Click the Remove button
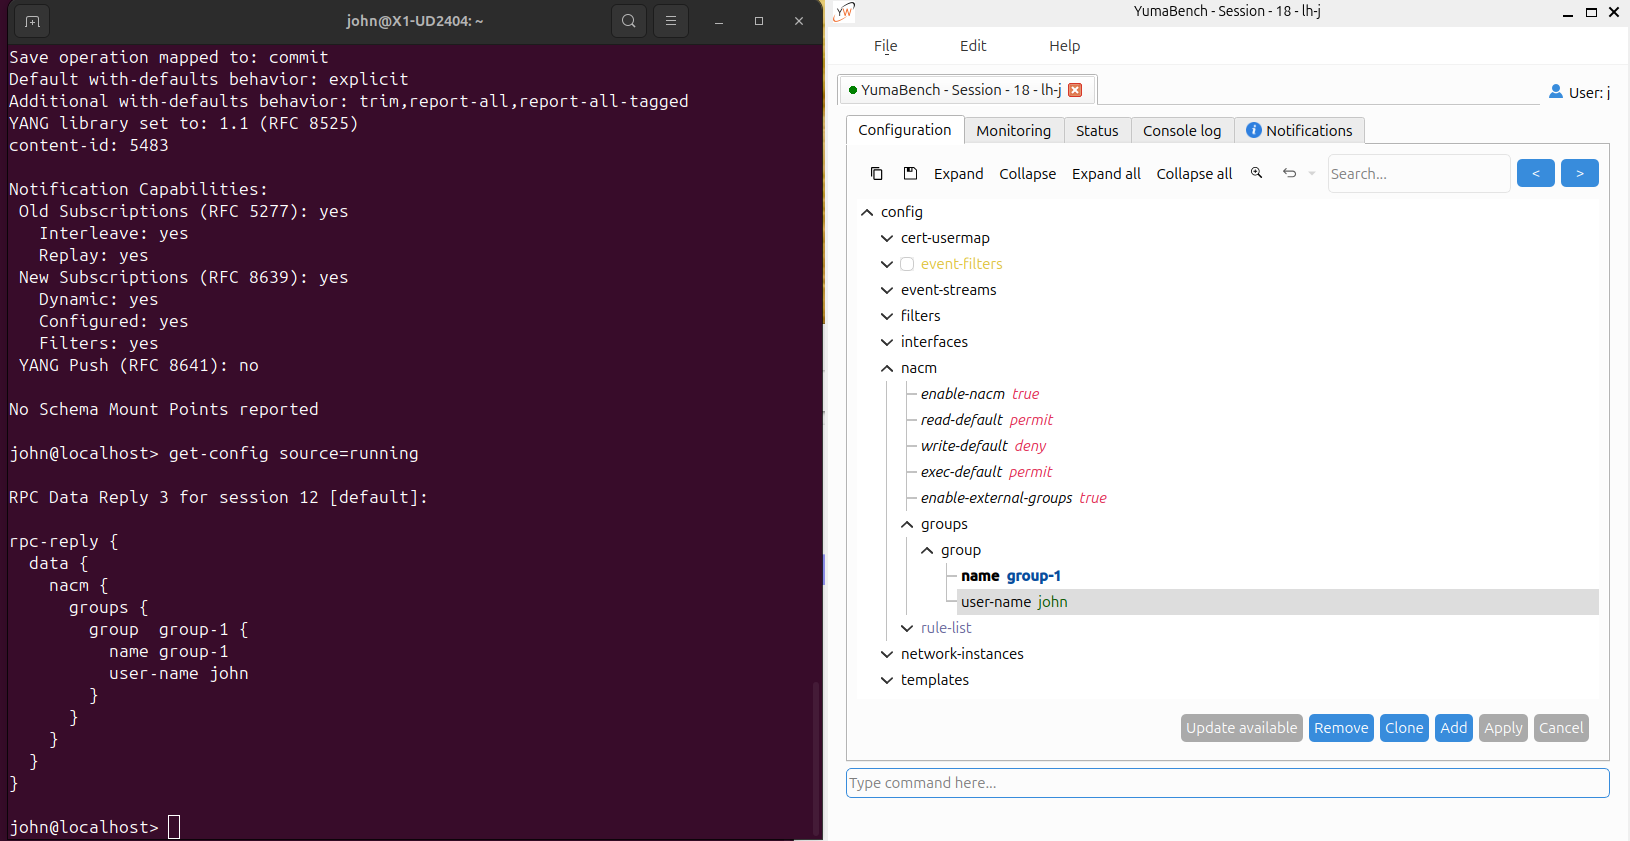 pos(1341,728)
